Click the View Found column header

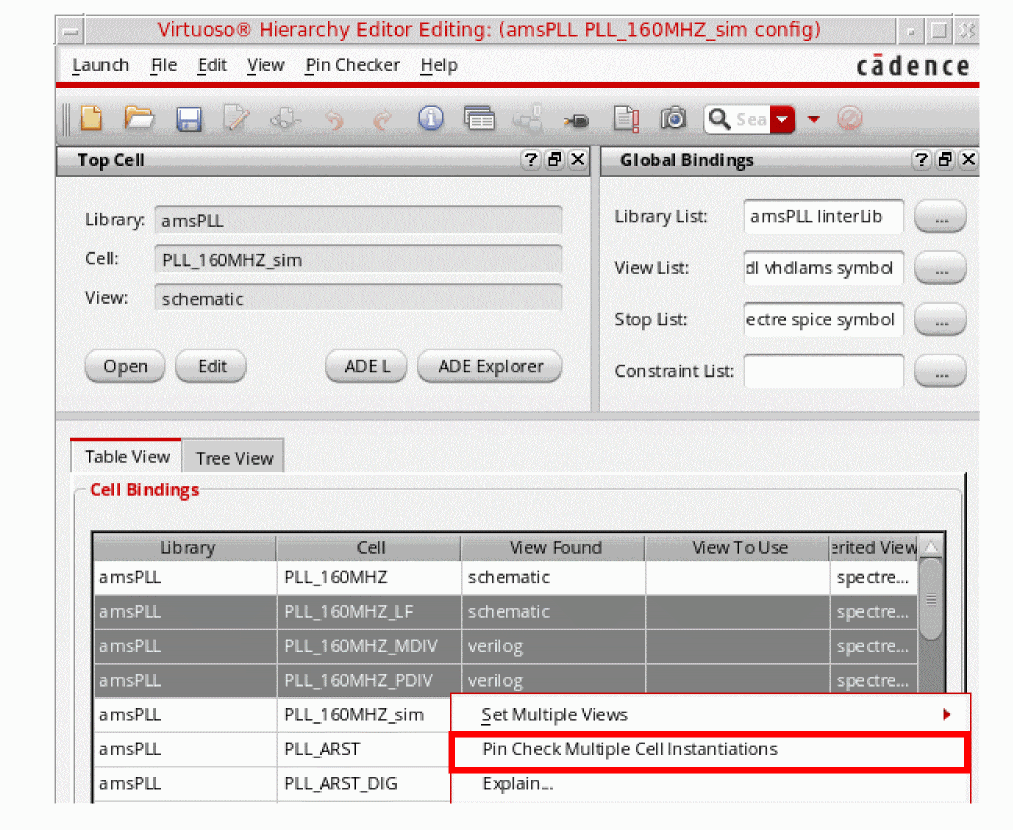tap(554, 548)
